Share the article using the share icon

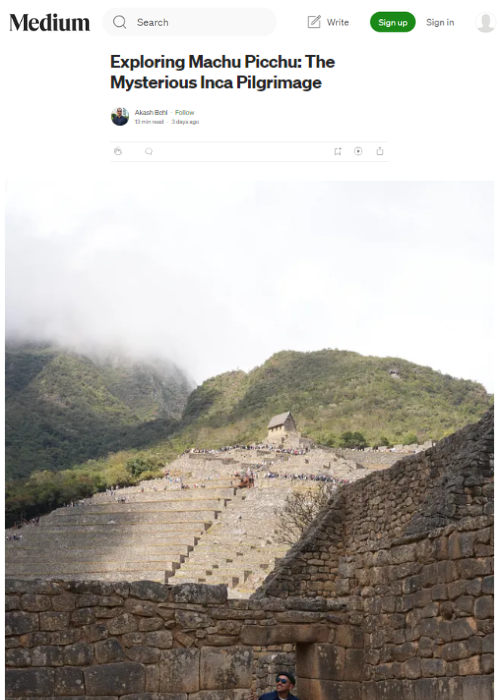[379, 151]
